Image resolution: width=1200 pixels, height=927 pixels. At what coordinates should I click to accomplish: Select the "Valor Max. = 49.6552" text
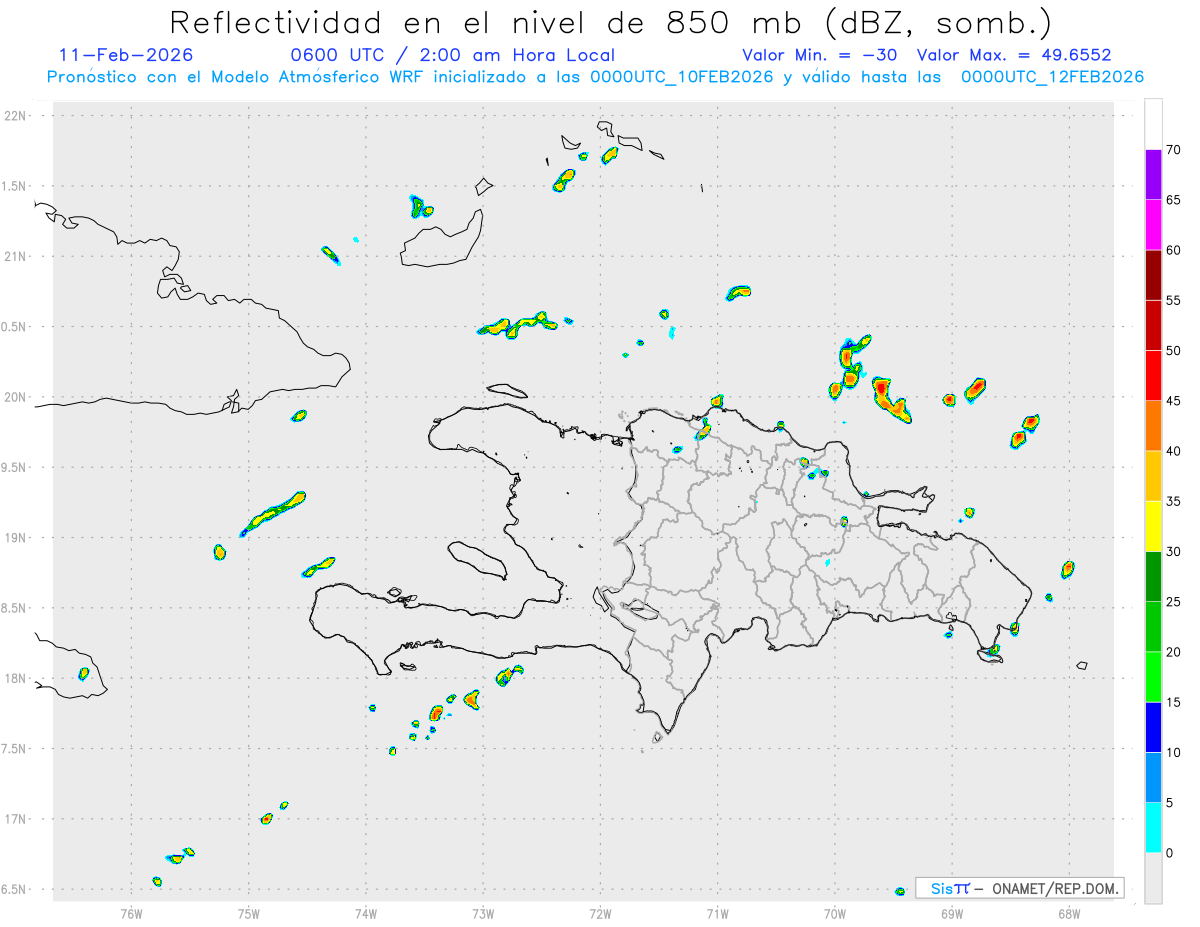[1014, 55]
